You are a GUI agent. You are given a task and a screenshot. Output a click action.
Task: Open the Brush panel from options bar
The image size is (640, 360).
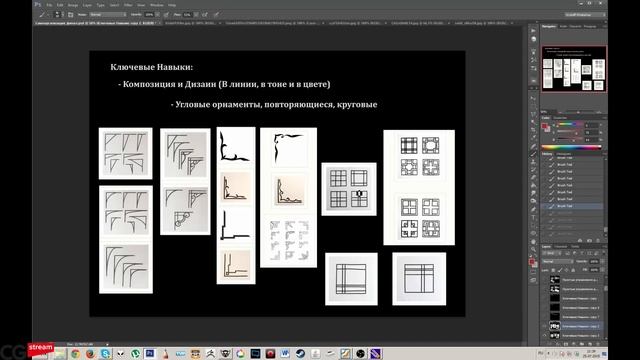tap(71, 14)
